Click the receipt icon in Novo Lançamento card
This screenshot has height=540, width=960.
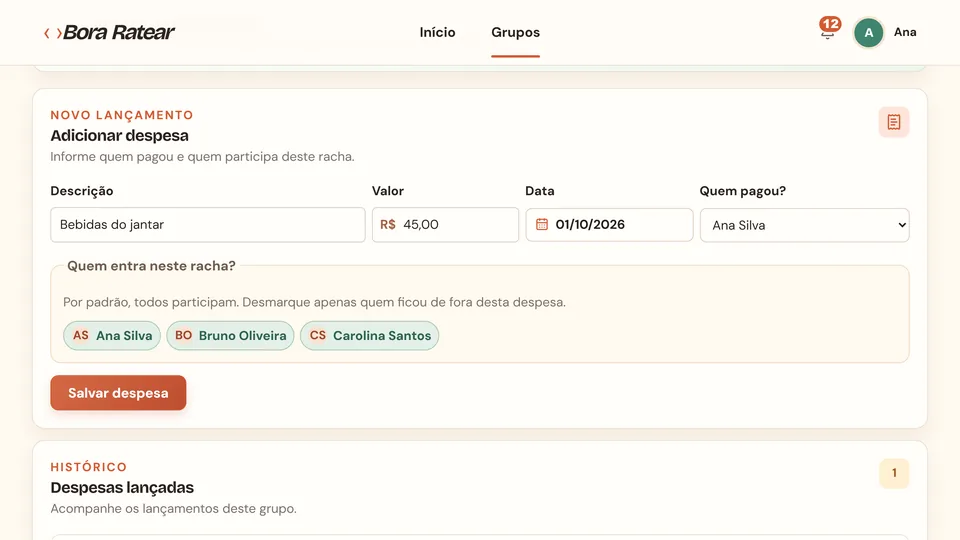(894, 122)
